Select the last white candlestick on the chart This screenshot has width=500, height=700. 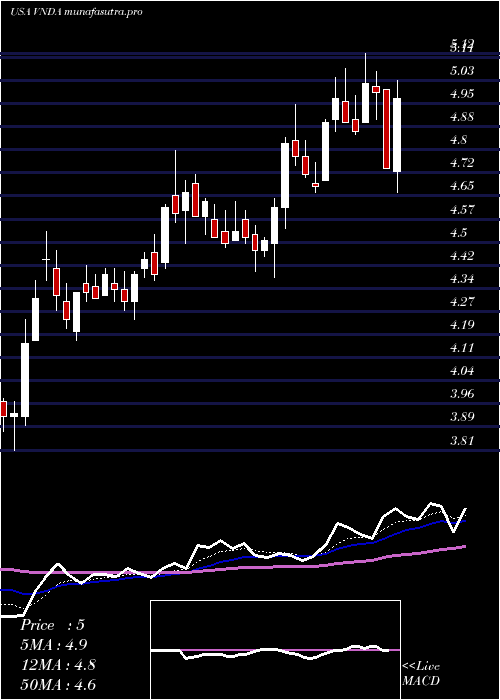[x=397, y=135]
